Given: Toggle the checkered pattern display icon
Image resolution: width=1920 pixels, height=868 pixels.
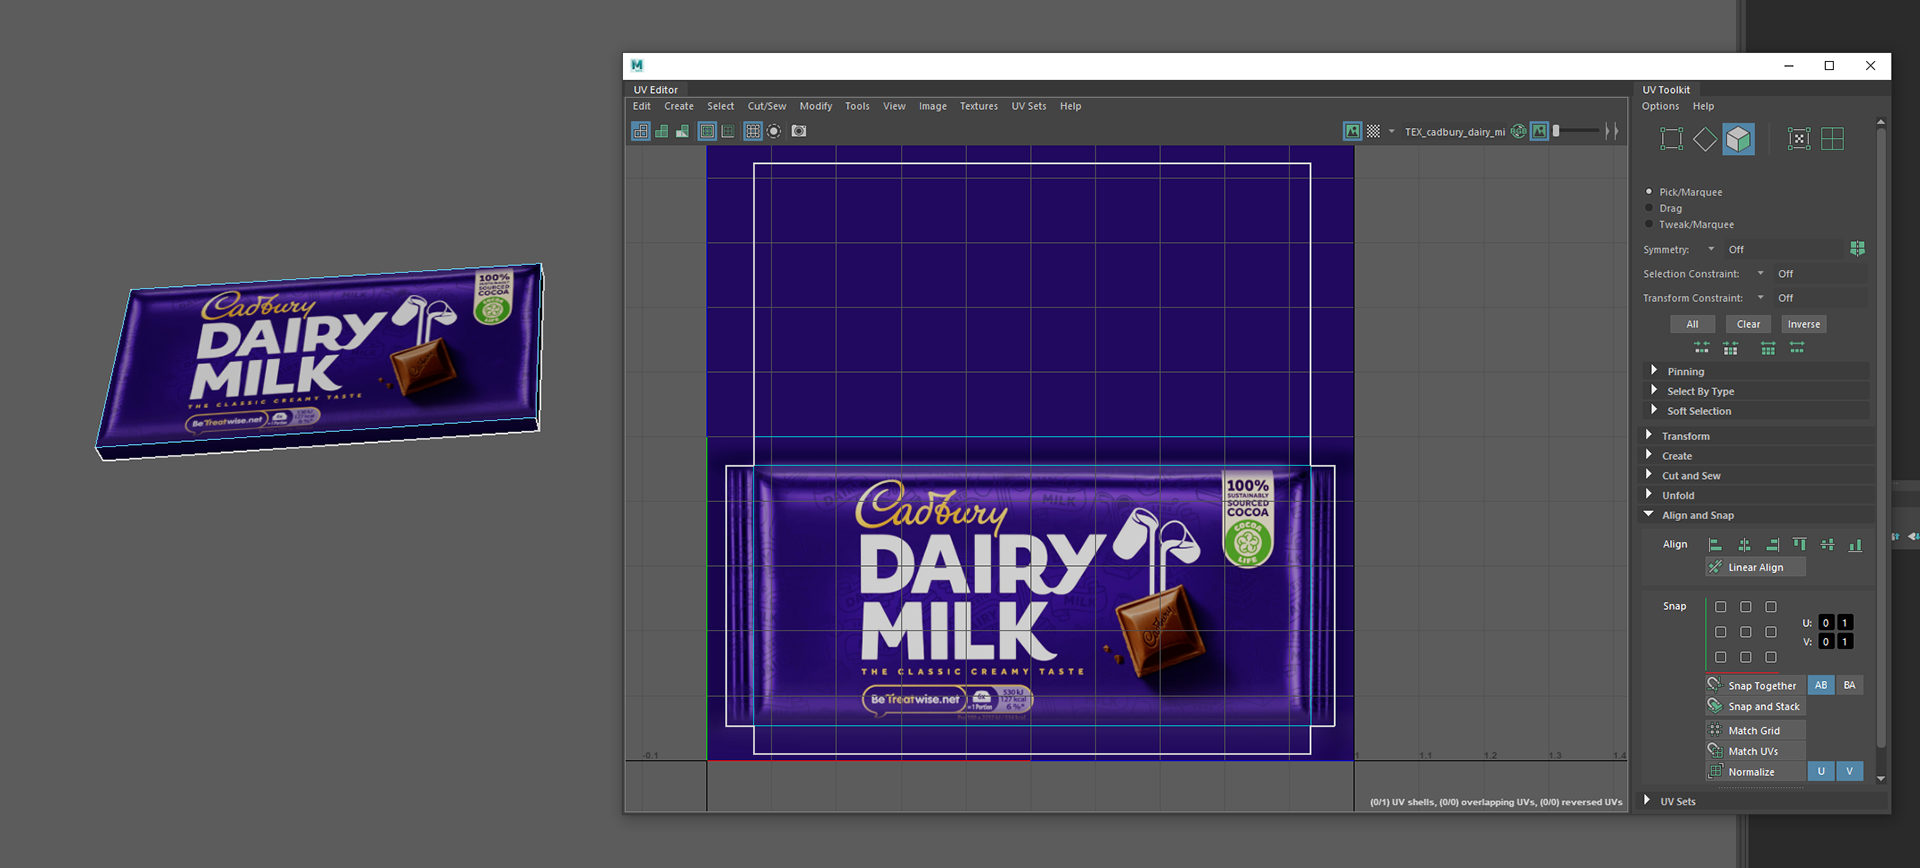Looking at the screenshot, I should 1374,131.
